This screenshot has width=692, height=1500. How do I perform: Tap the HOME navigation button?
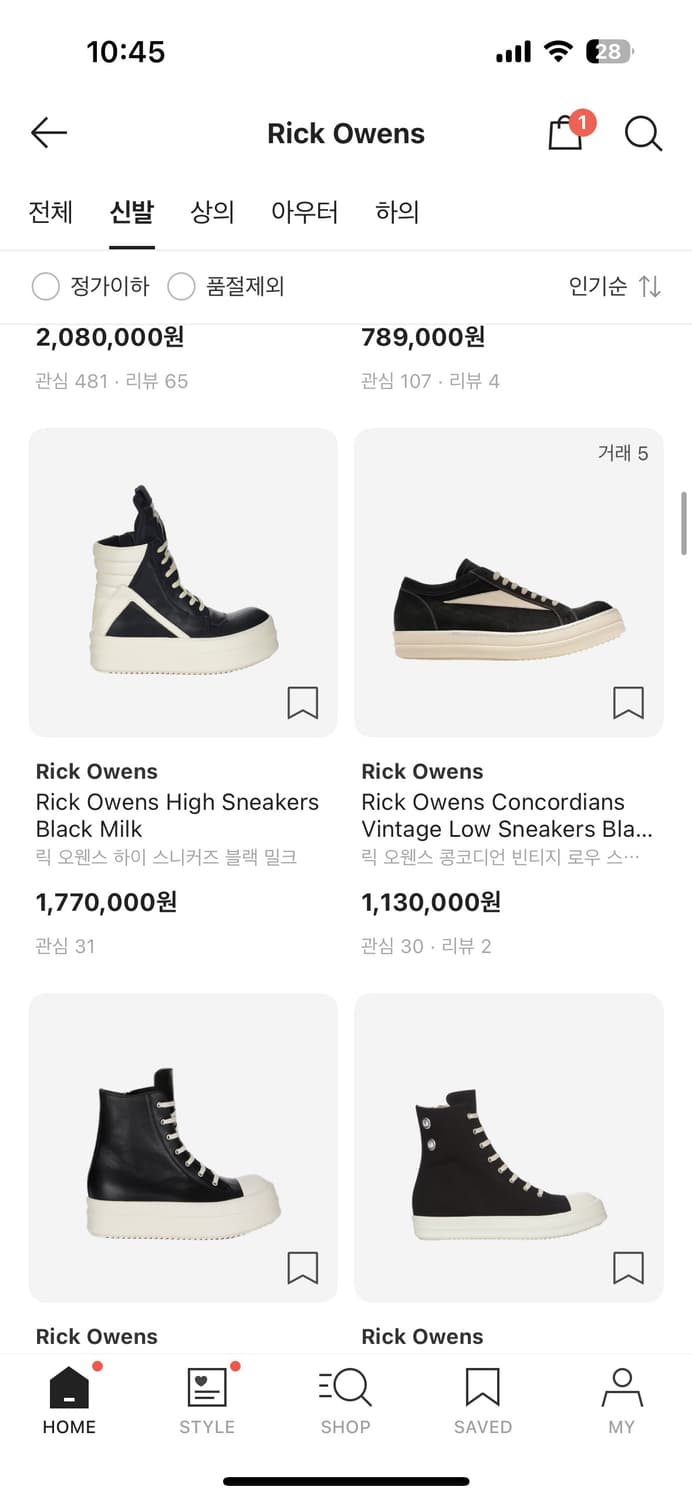[x=70, y=1400]
